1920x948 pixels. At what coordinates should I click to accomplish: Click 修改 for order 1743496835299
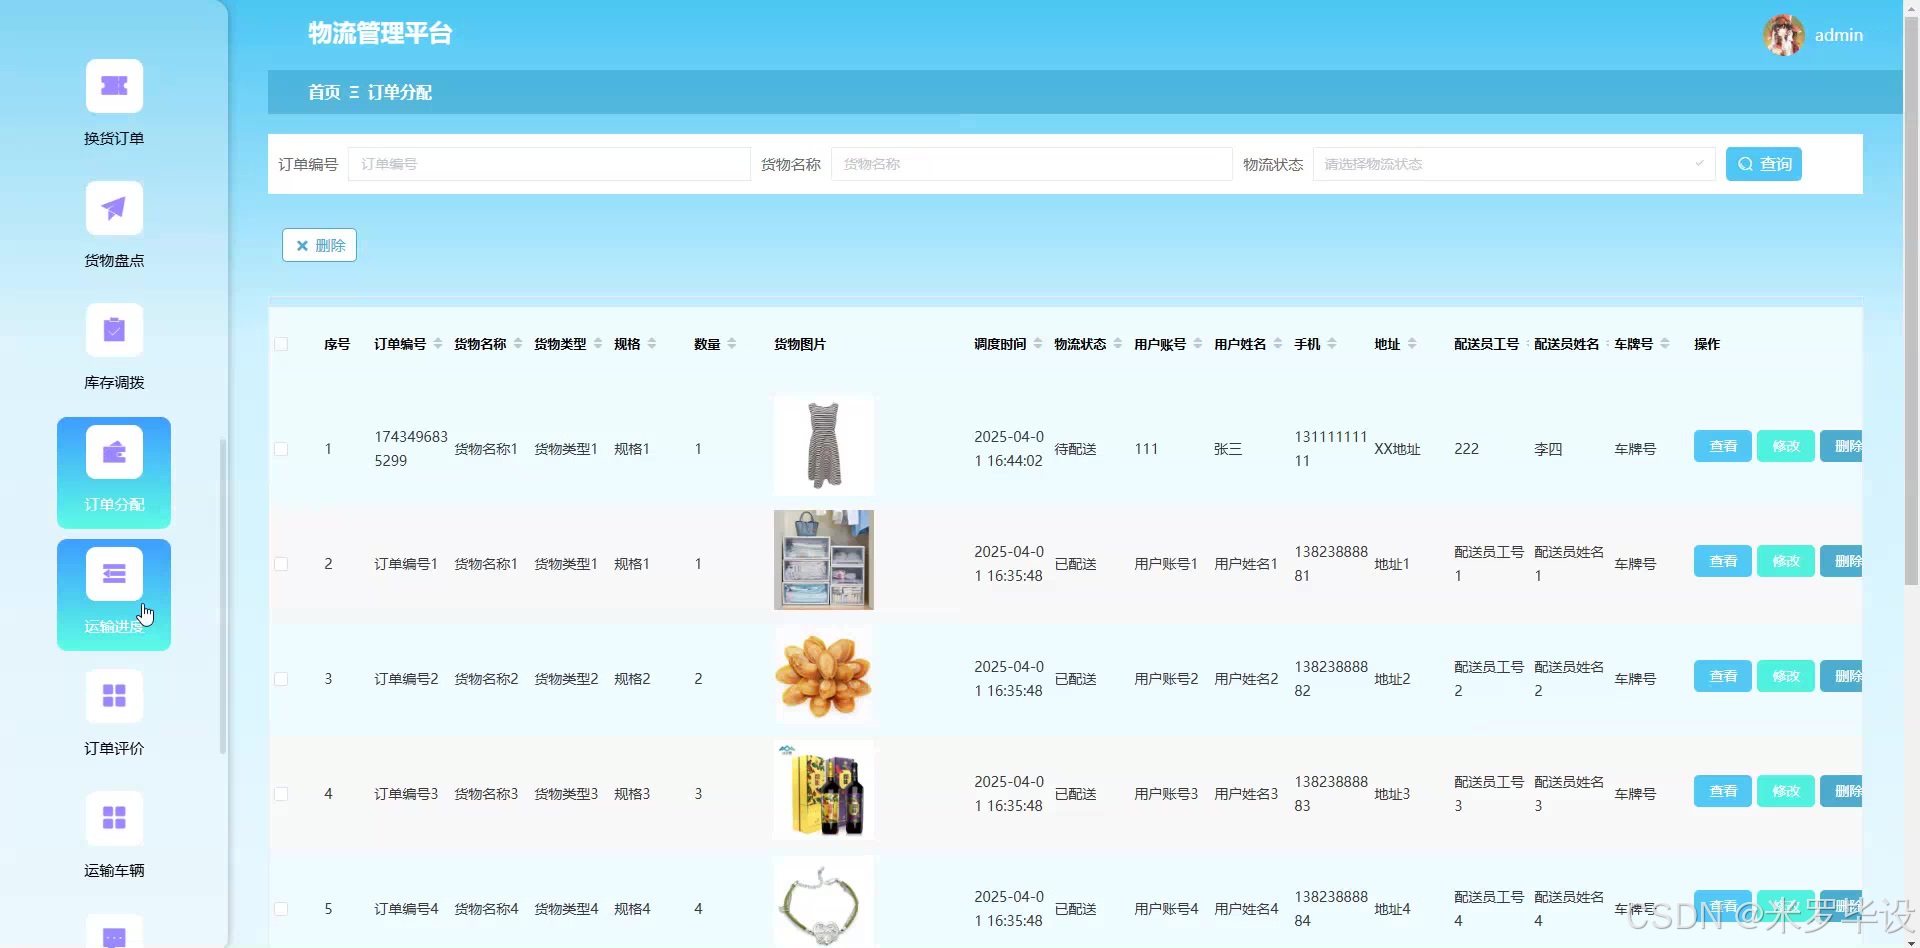1786,446
